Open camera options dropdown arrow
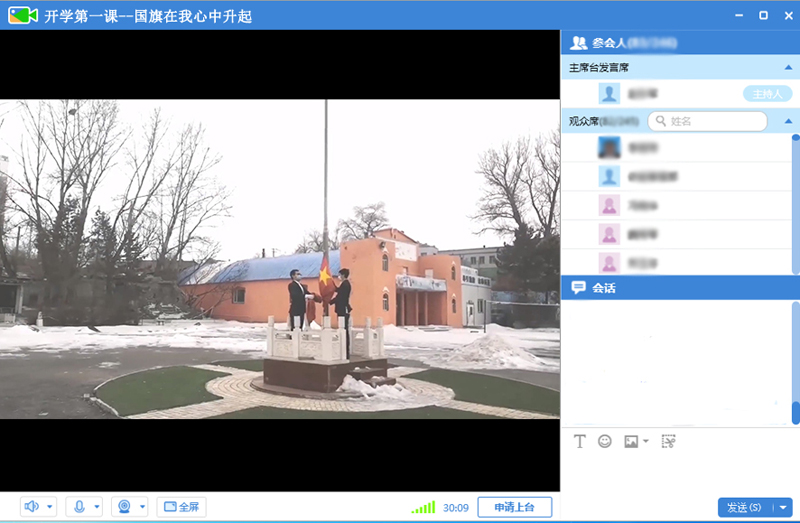Screen dimensions: 800x523 [x=142, y=507]
